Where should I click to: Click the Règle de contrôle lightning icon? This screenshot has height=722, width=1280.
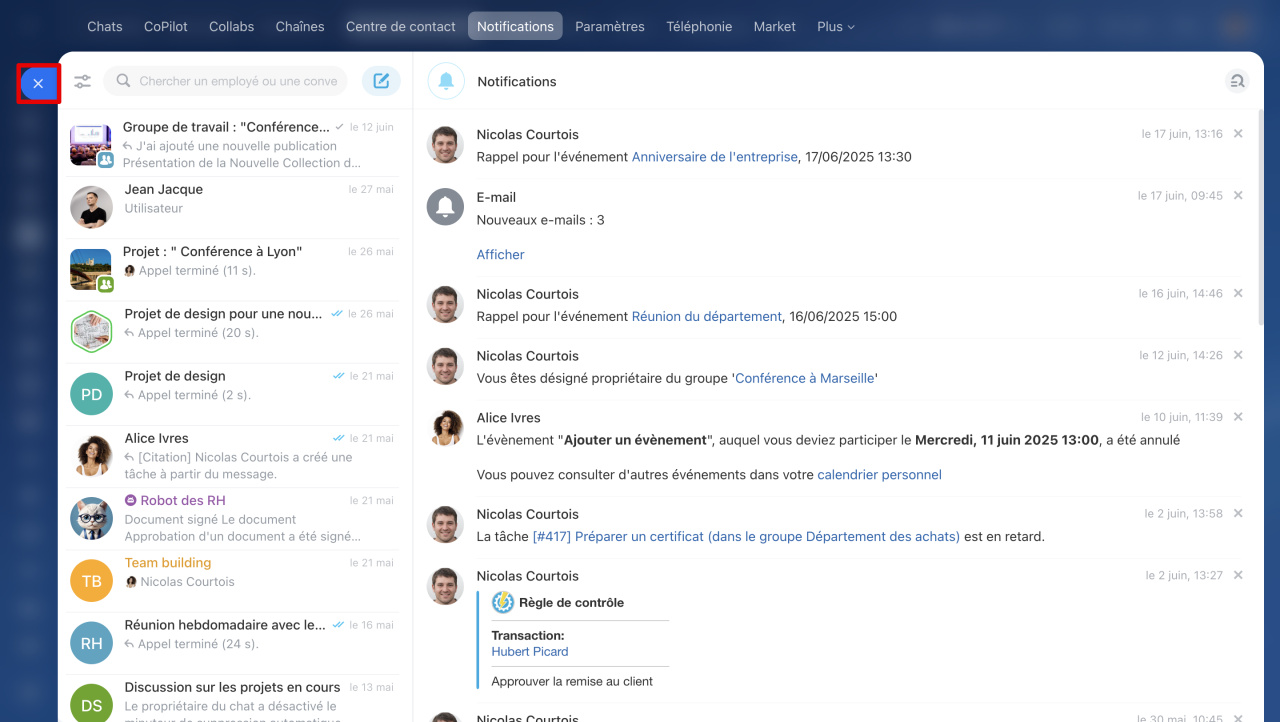(x=503, y=602)
